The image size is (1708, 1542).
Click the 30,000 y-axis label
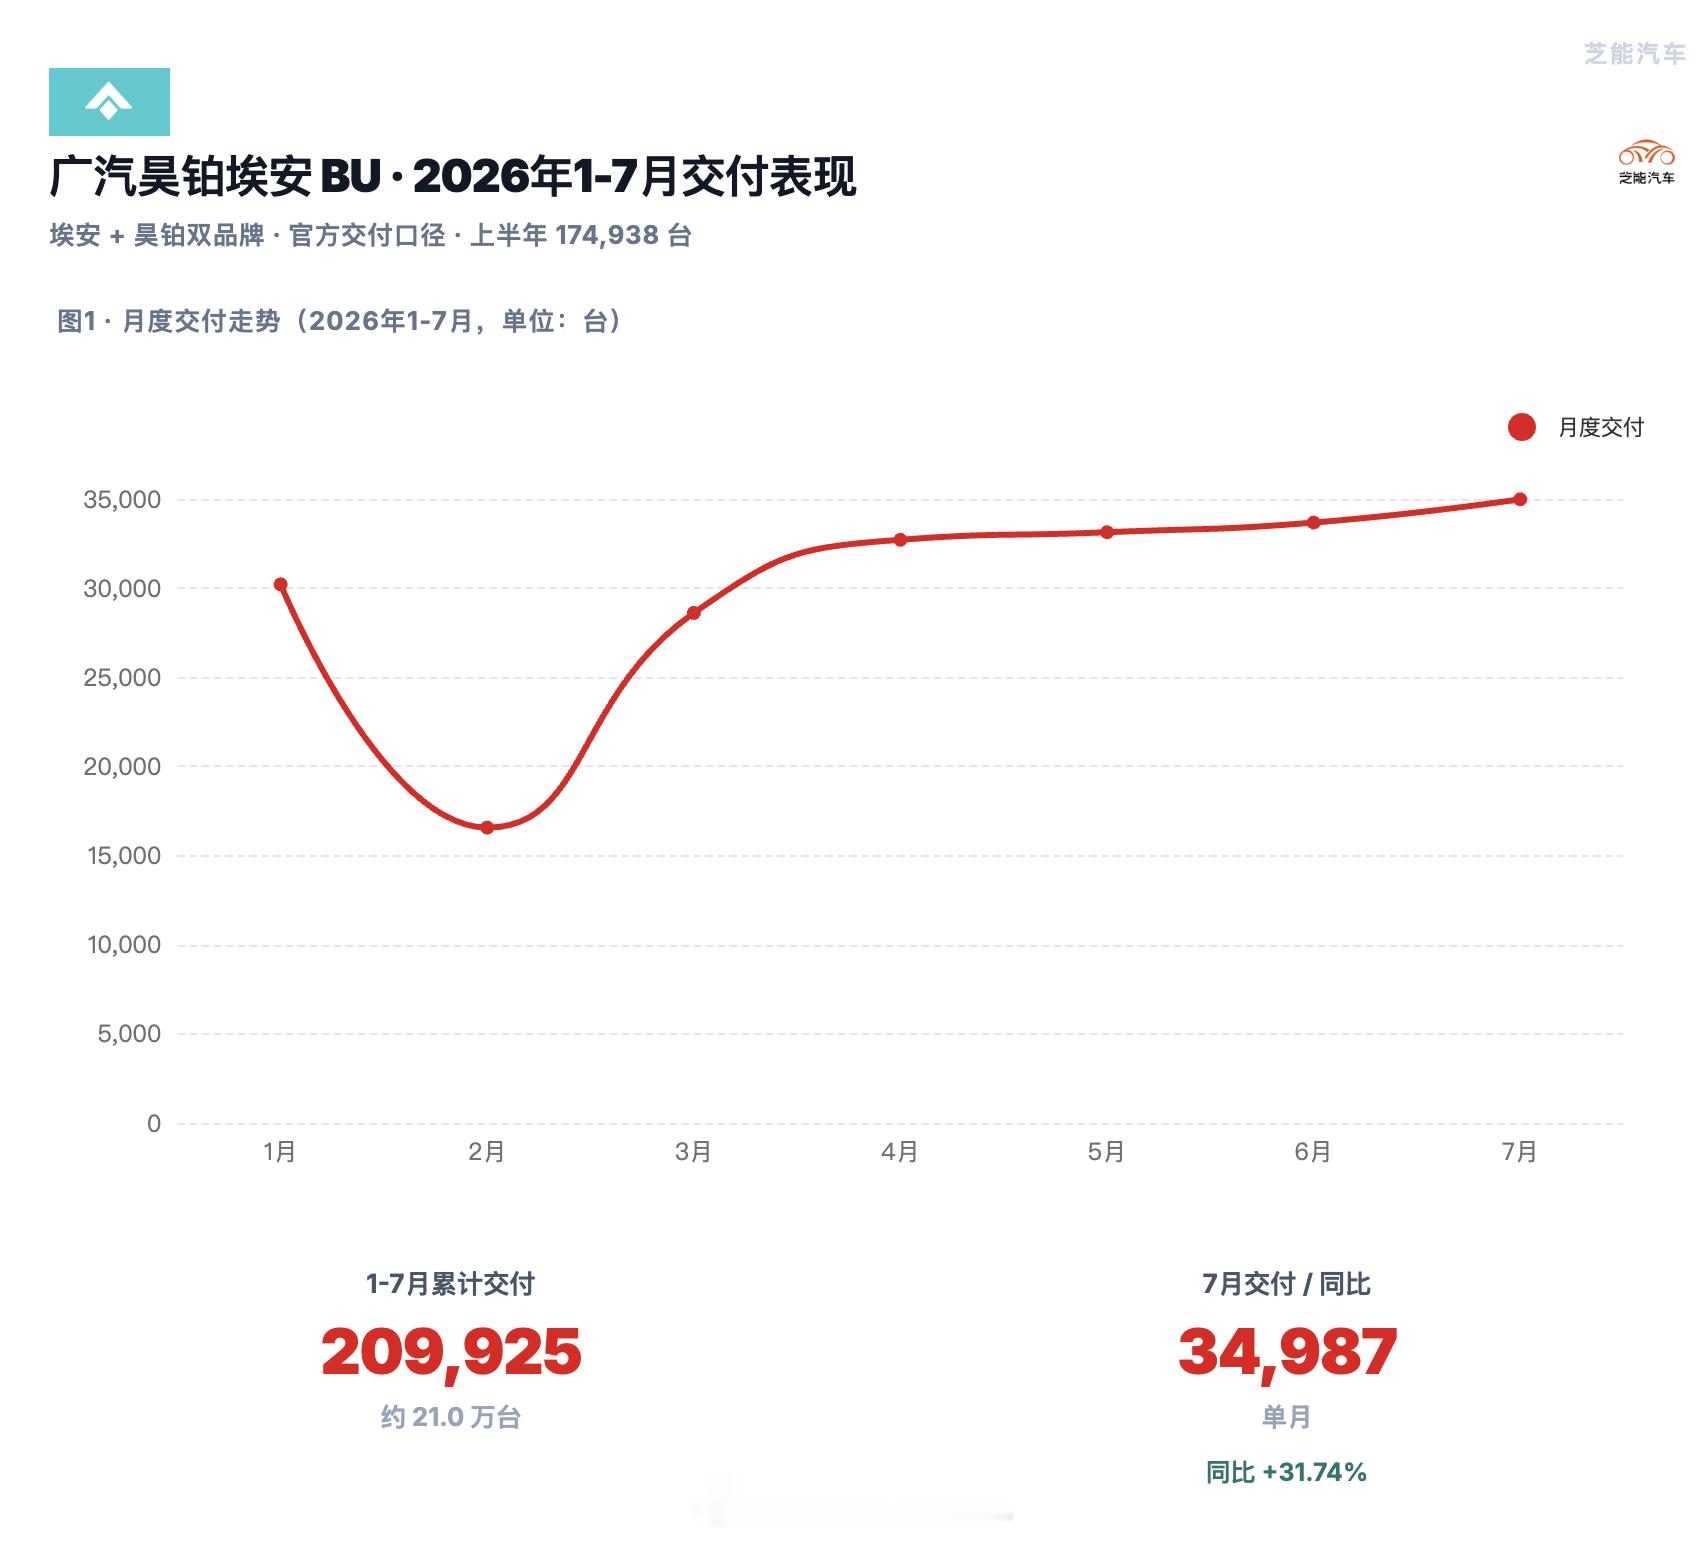click(122, 589)
